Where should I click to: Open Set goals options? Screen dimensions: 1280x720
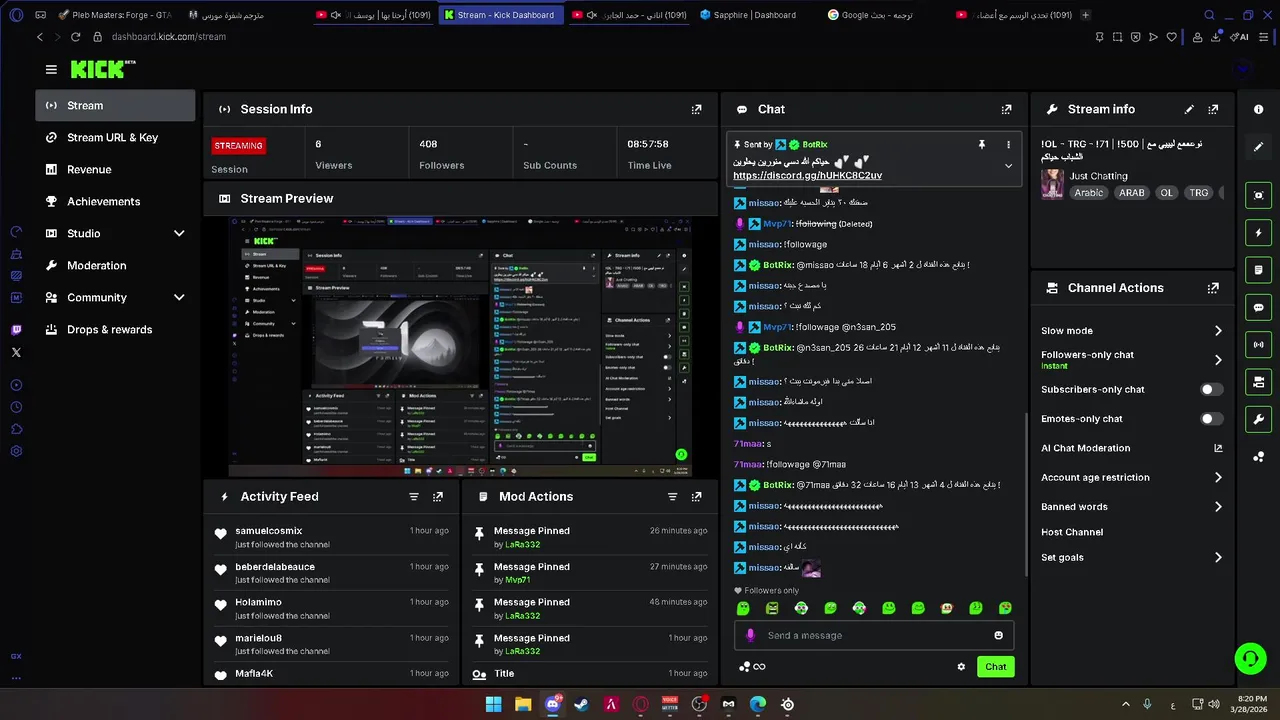(1131, 558)
